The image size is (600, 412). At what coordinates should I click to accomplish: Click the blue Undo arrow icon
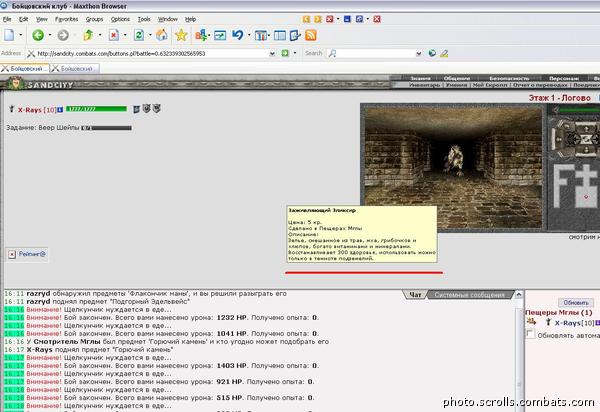click(x=238, y=35)
